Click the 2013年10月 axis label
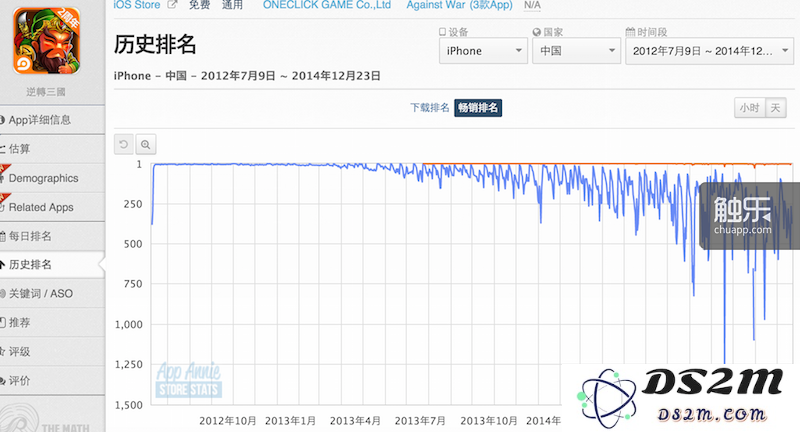The image size is (800, 432). point(489,421)
